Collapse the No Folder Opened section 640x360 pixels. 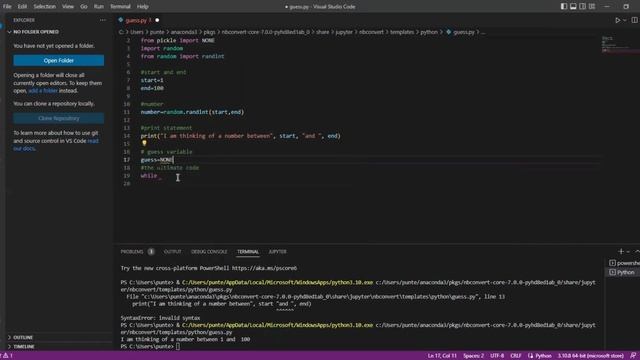coord(36,32)
